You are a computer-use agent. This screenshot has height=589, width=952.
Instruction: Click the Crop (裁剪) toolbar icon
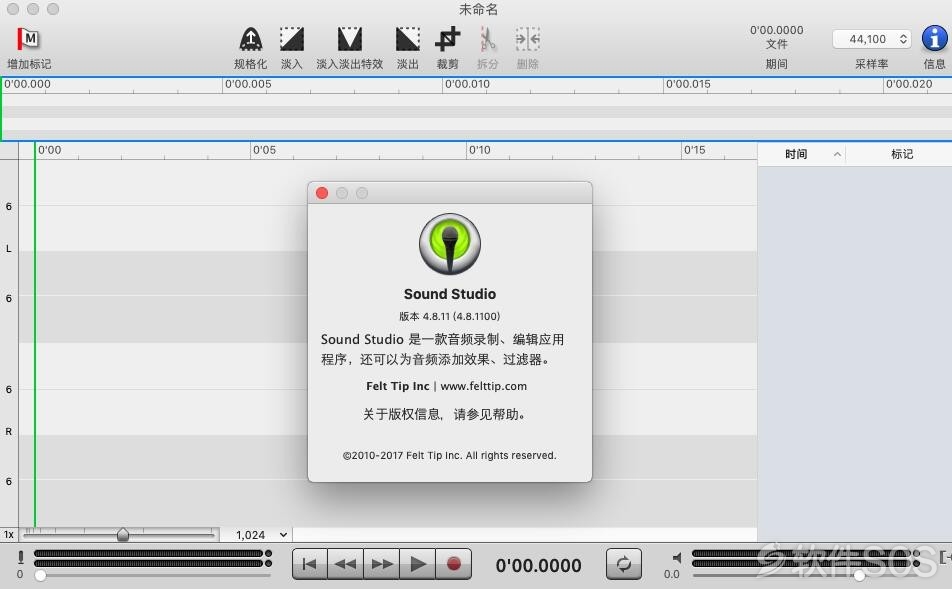click(447, 39)
